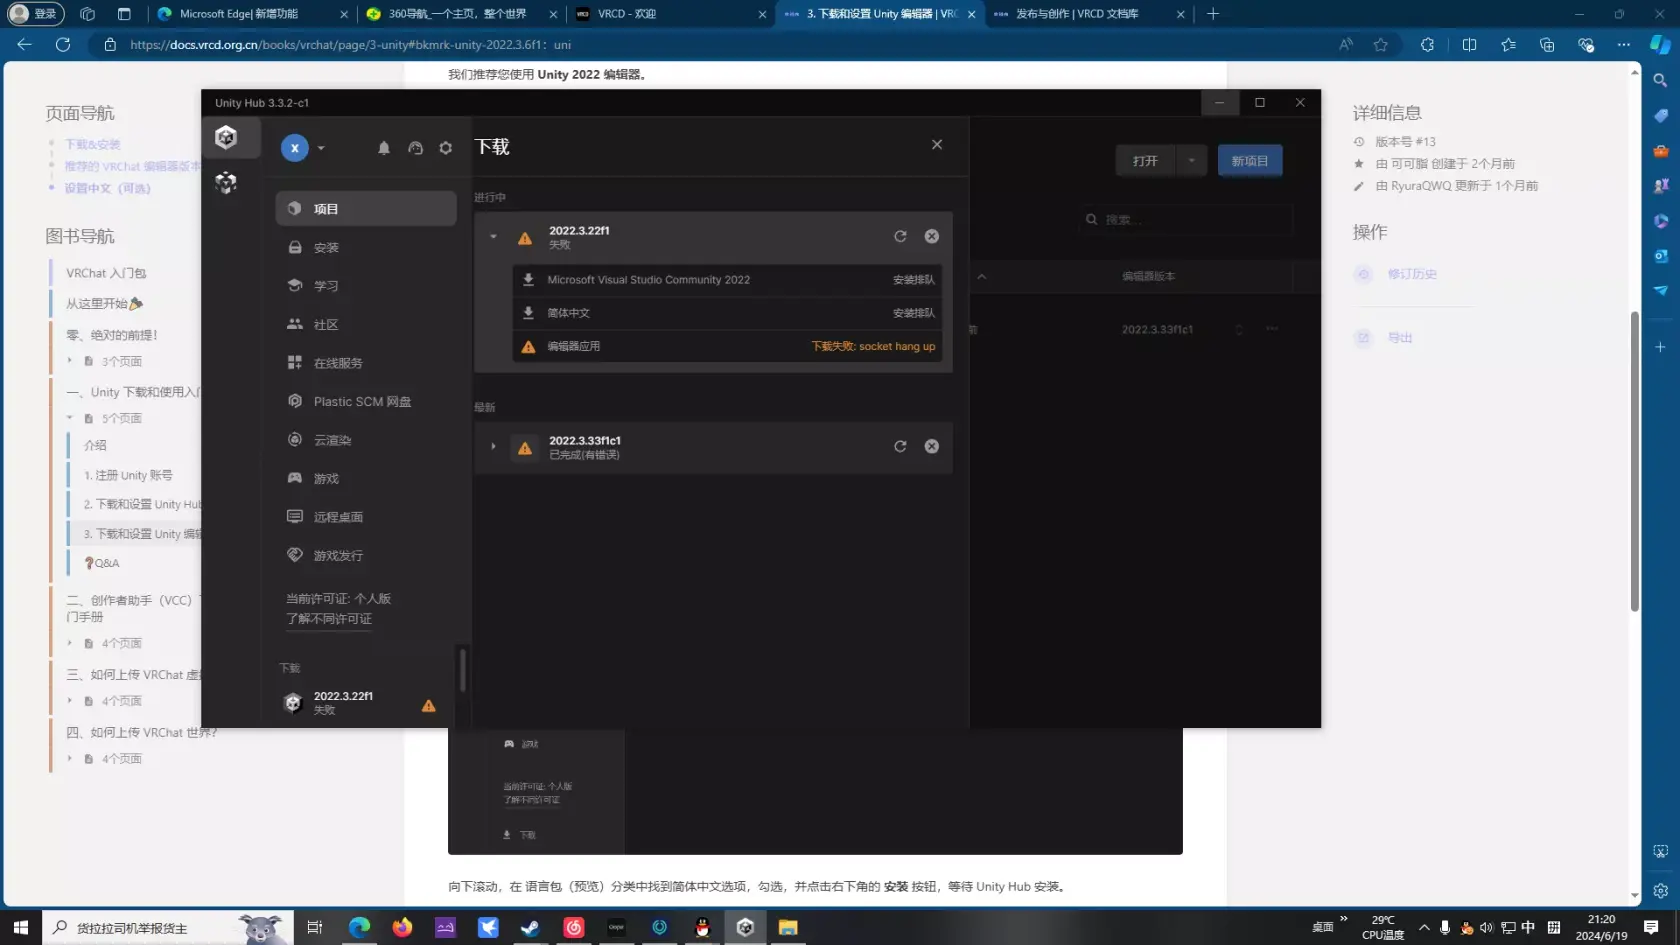Click the Microsoft Visual Studio Community 2022 row
Viewport: 1680px width, 945px height.
tap(727, 280)
